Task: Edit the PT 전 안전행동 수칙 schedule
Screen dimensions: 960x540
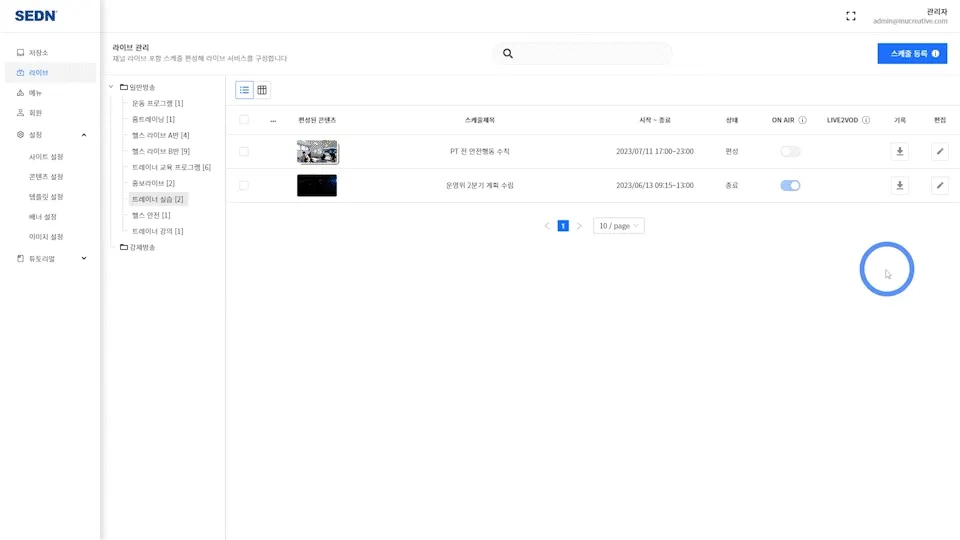Action: tap(940, 151)
